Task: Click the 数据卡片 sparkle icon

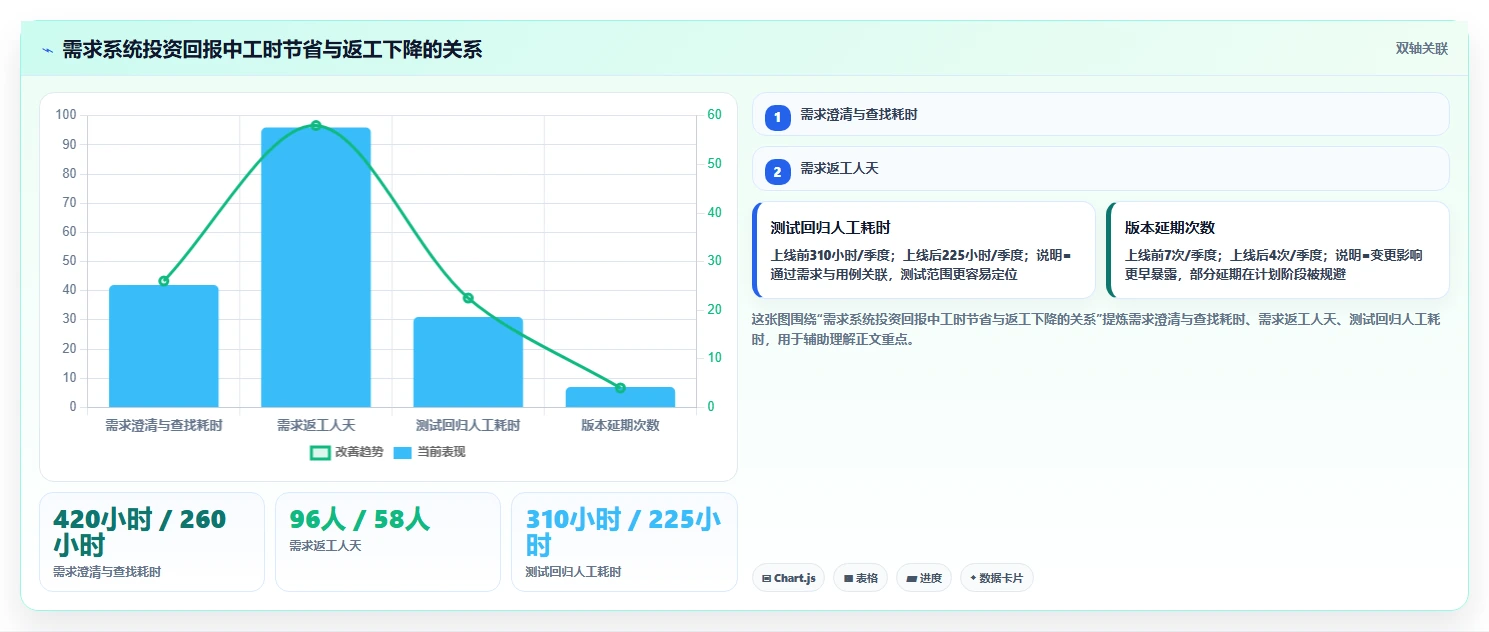Action: pos(973,578)
